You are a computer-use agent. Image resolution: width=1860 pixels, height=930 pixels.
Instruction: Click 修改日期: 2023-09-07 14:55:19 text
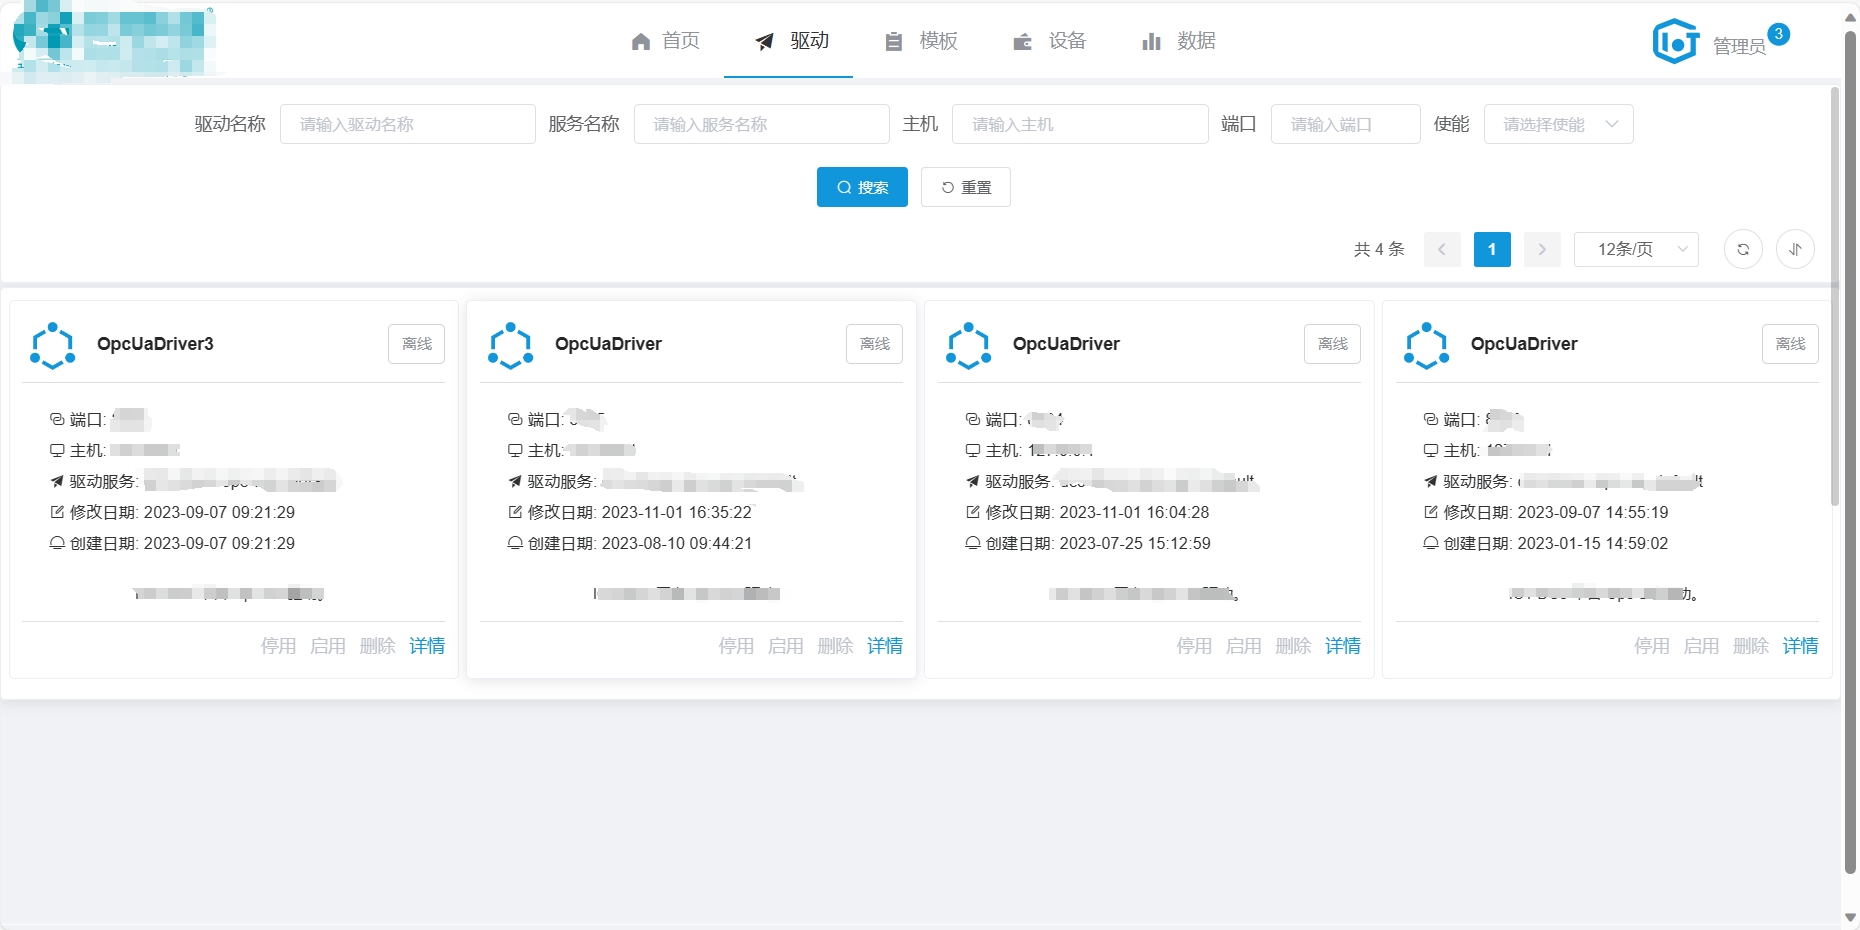(1556, 512)
